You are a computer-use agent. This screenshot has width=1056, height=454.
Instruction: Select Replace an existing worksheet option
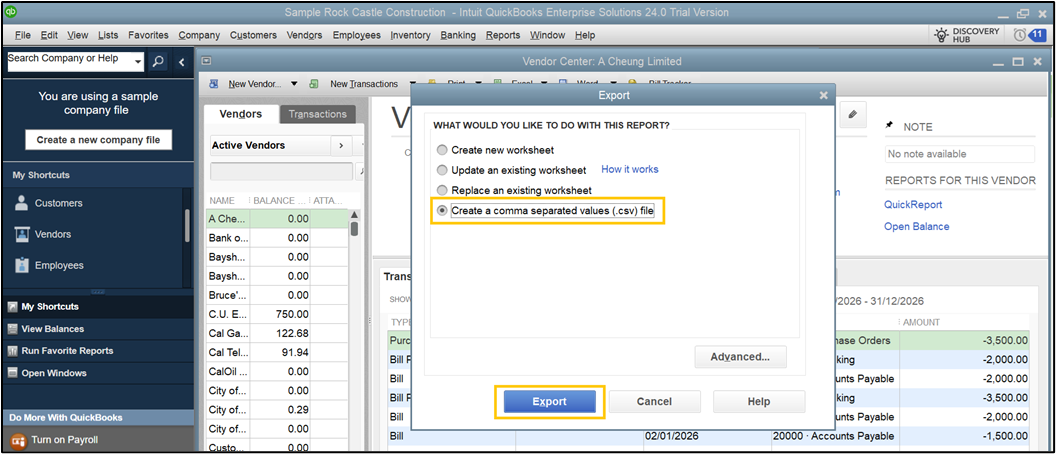(442, 190)
